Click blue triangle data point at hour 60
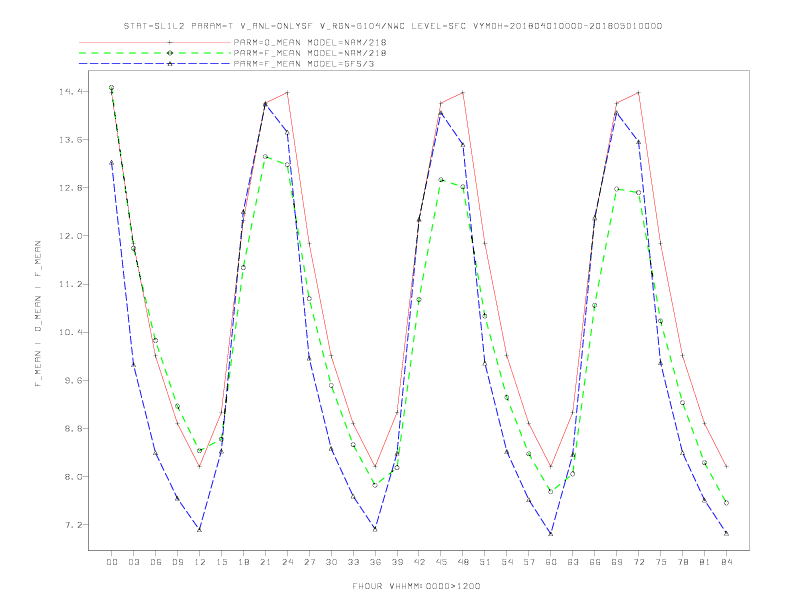 tap(551, 534)
